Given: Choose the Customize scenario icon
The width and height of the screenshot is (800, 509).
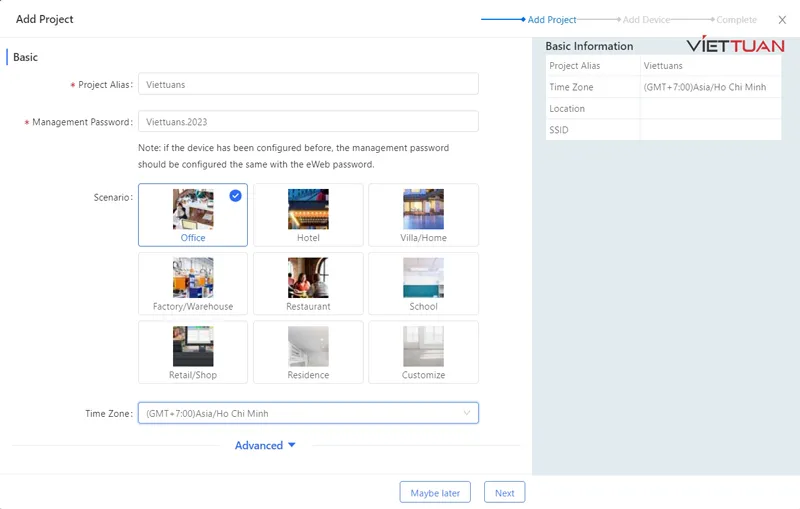Looking at the screenshot, I should click(x=423, y=346).
